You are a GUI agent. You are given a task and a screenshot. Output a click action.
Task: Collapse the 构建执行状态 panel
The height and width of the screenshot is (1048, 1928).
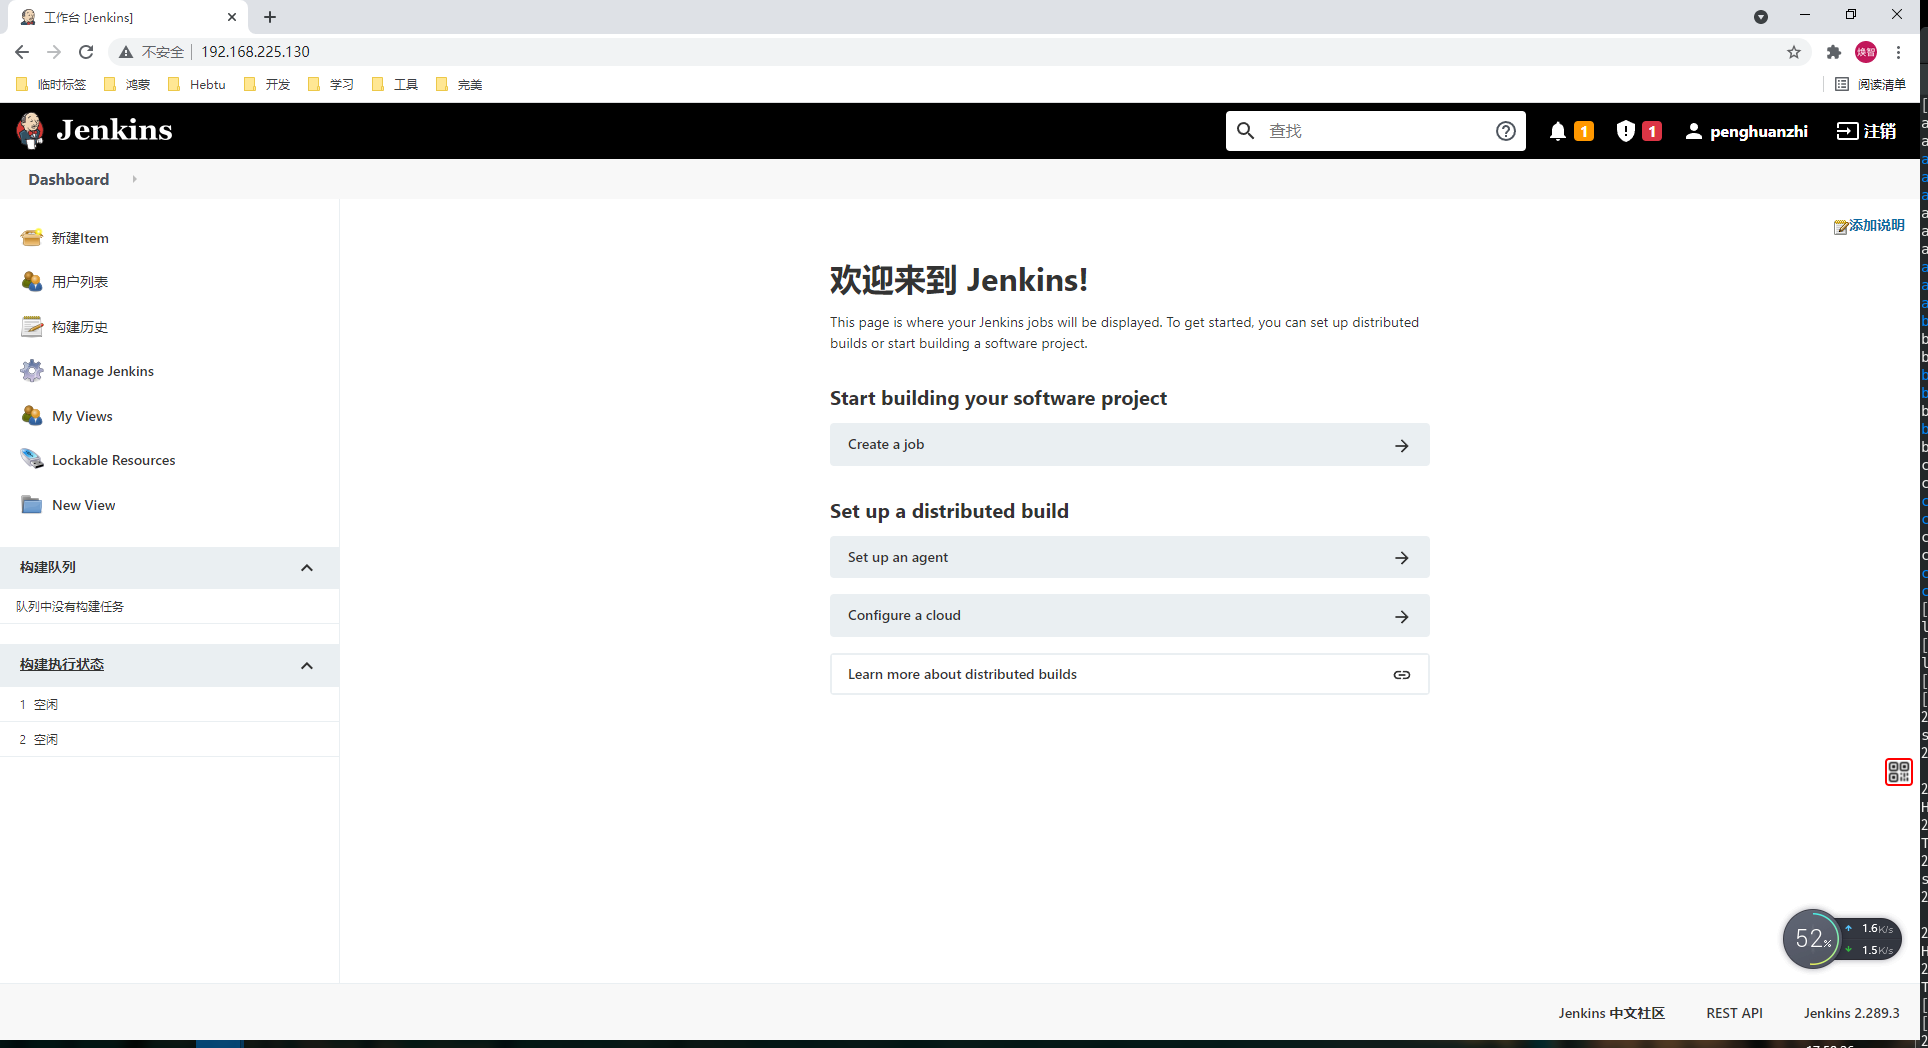point(307,666)
